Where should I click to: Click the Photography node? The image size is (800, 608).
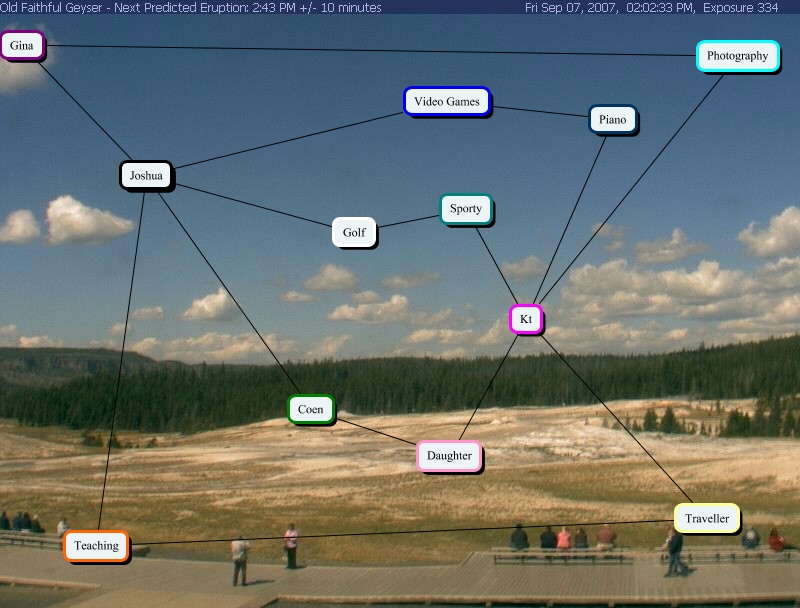click(x=737, y=56)
